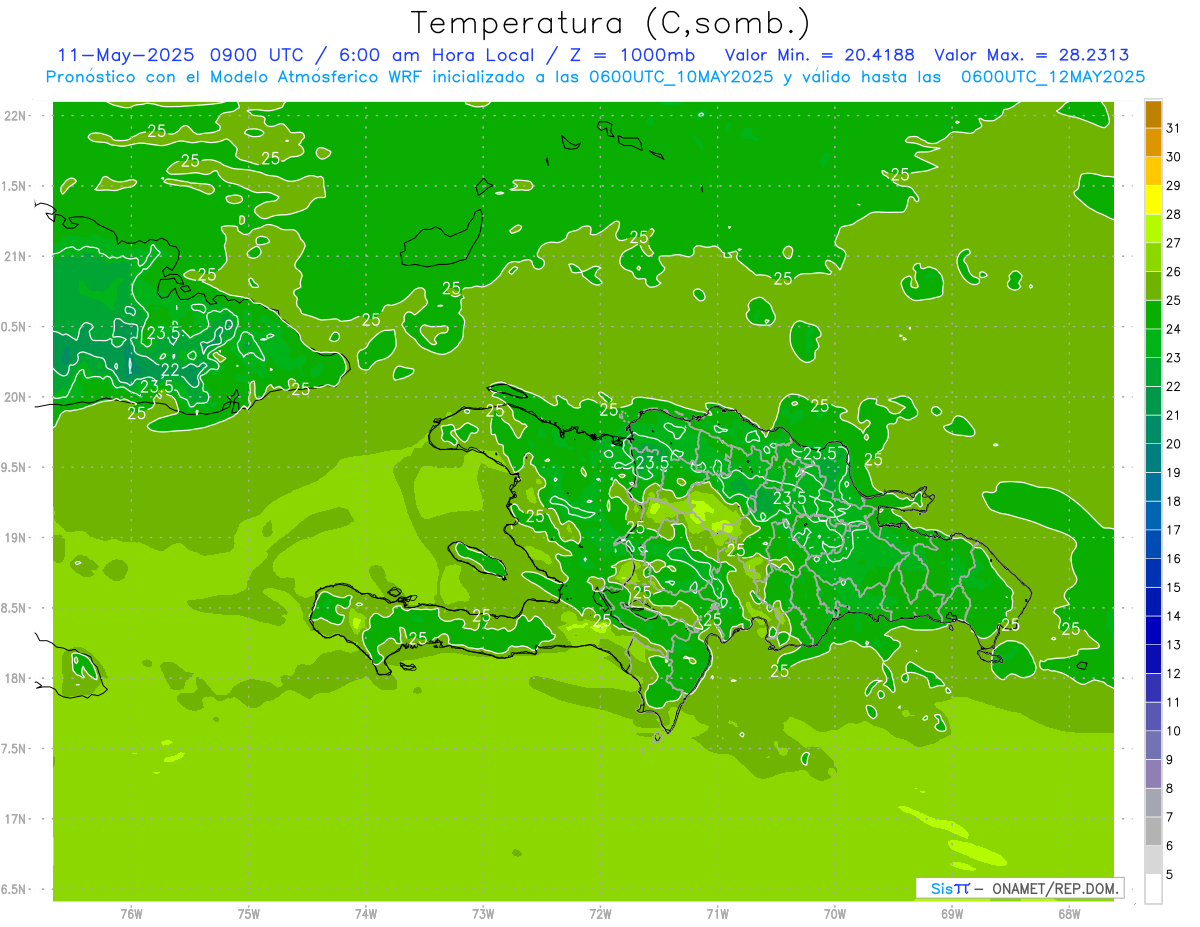
Task: Click the "Valor Min. = 20.4188" text
Action: (820, 54)
